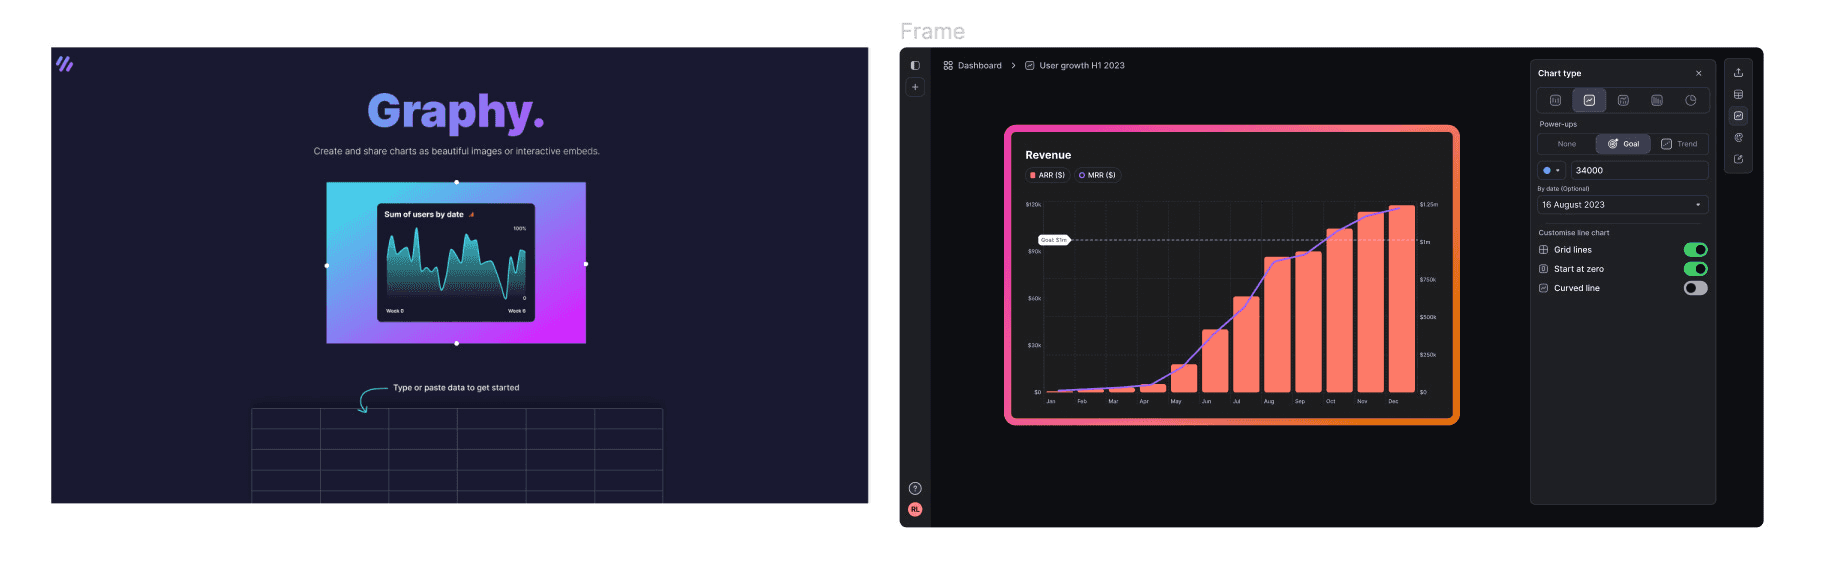This screenshot has width=1822, height=586.
Task: Select the Trend power-up tab
Action: 1680,144
